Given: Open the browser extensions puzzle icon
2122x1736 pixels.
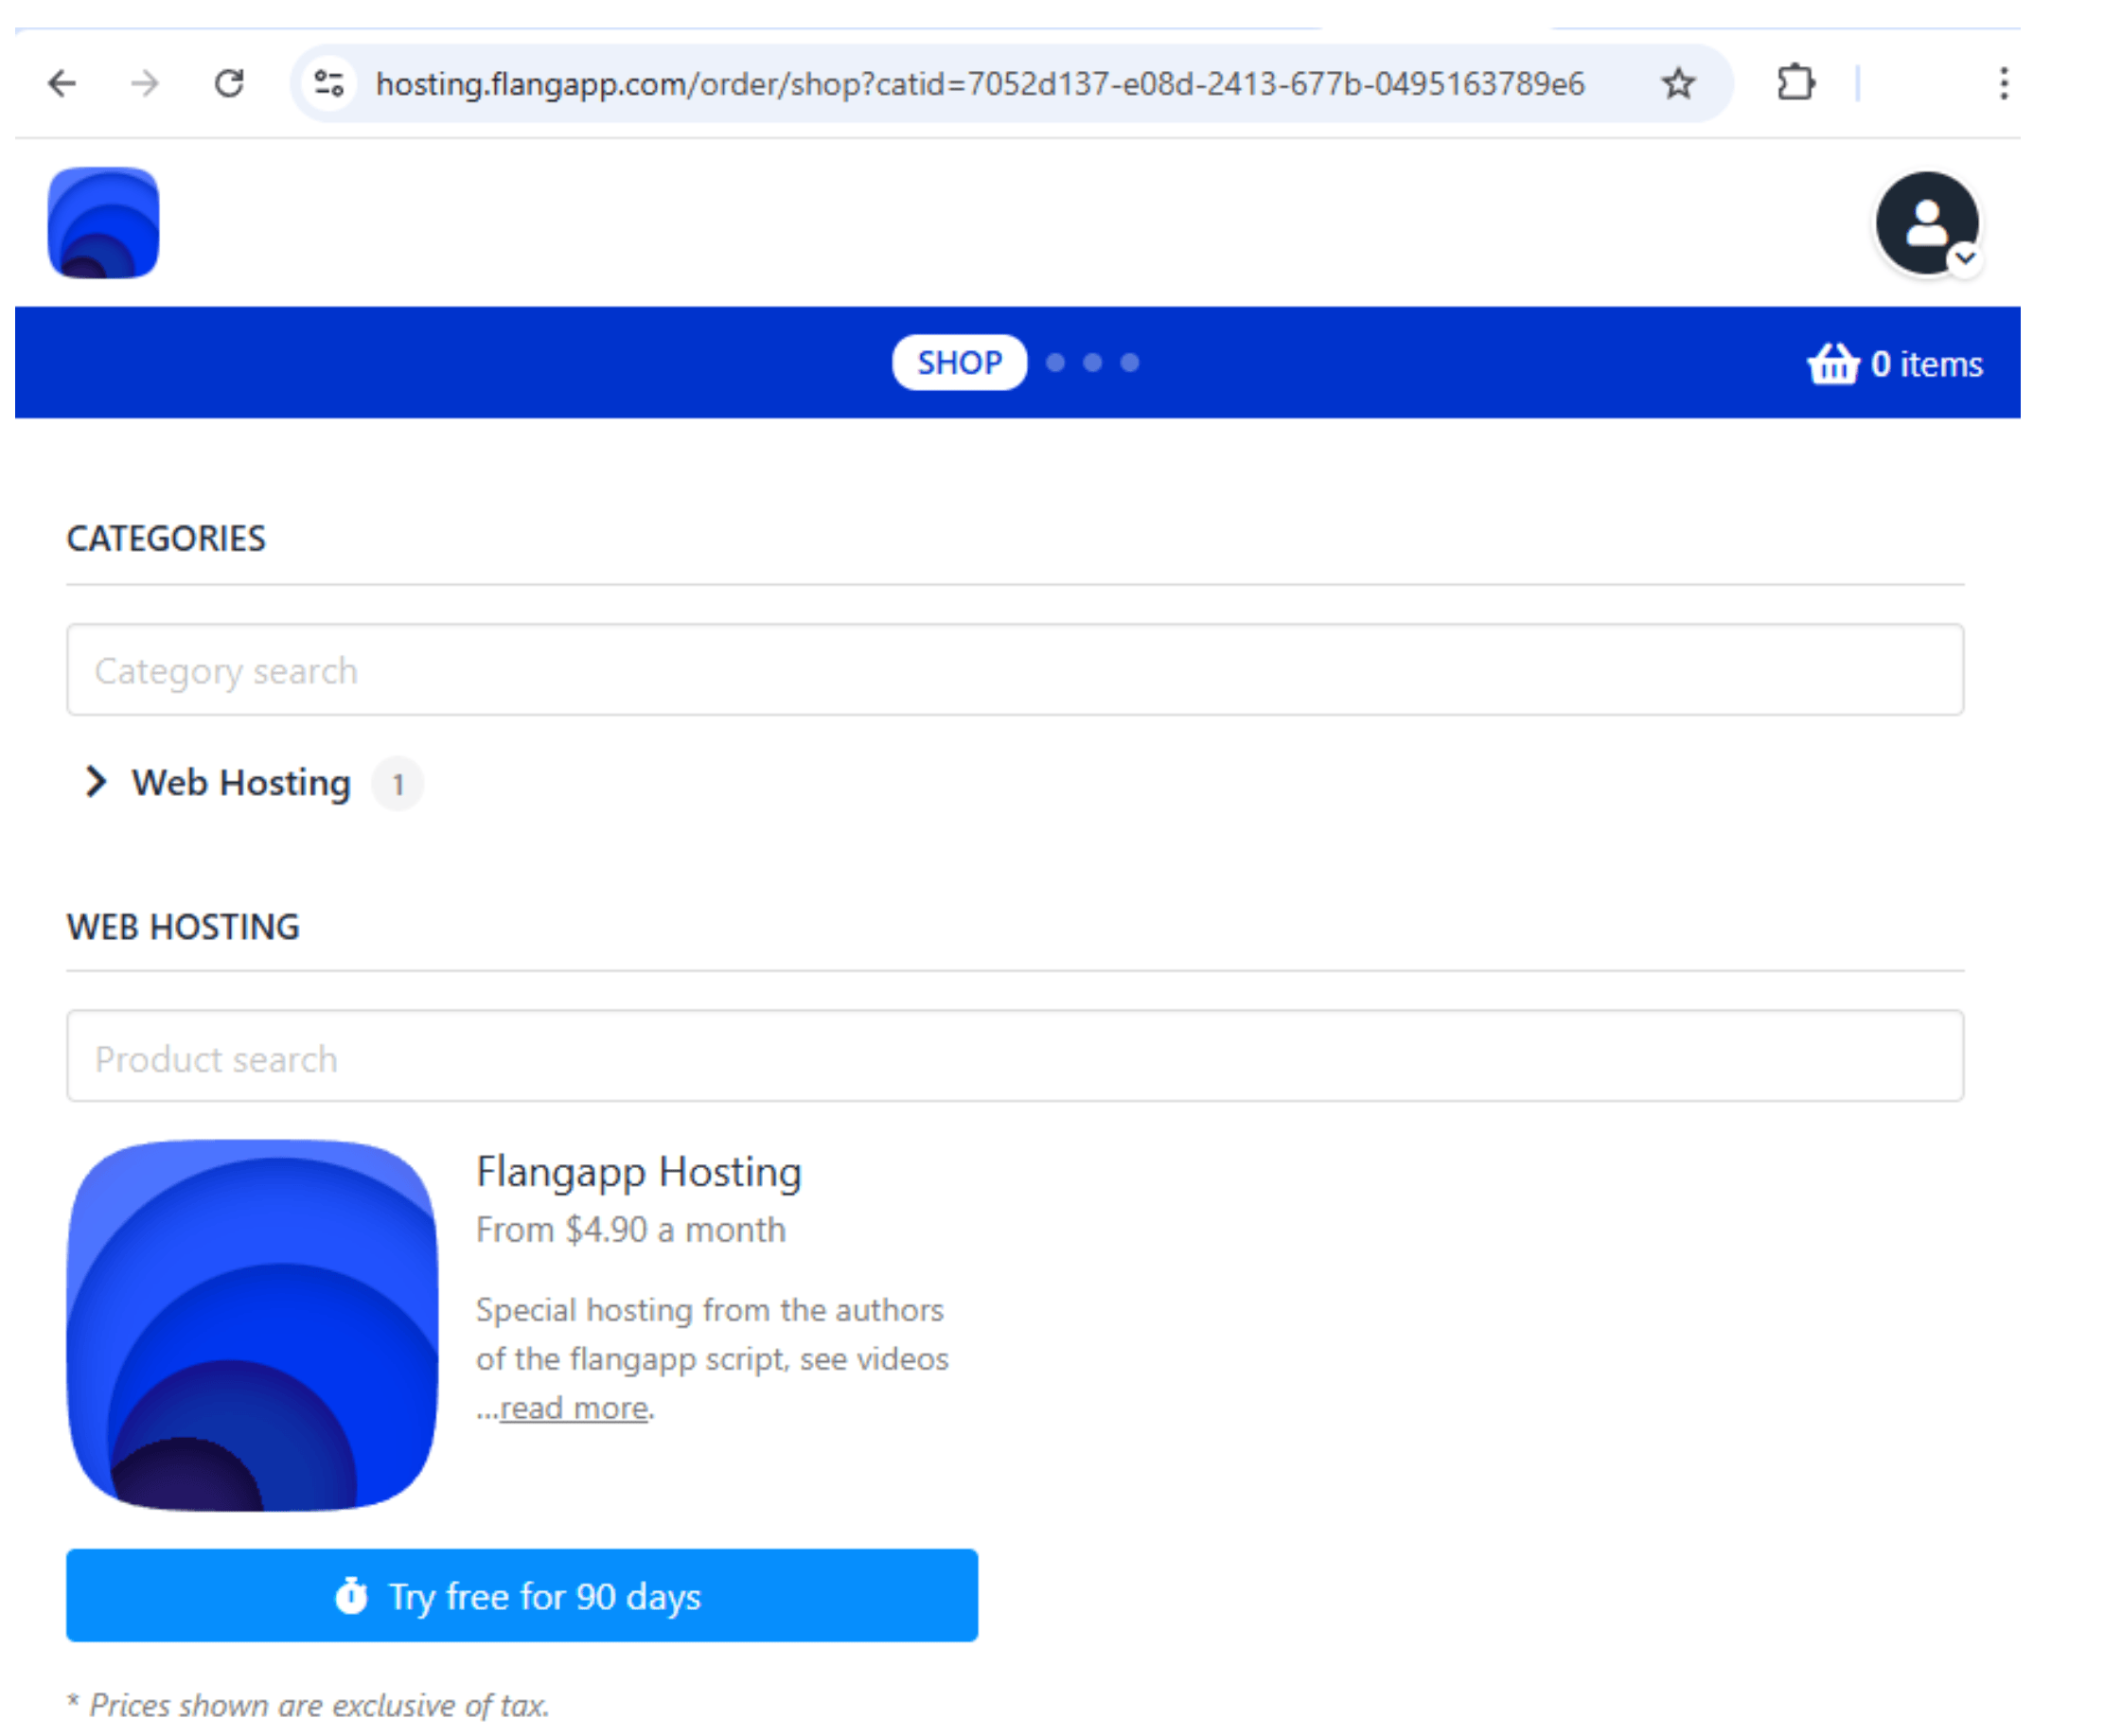Looking at the screenshot, I should pos(1796,83).
